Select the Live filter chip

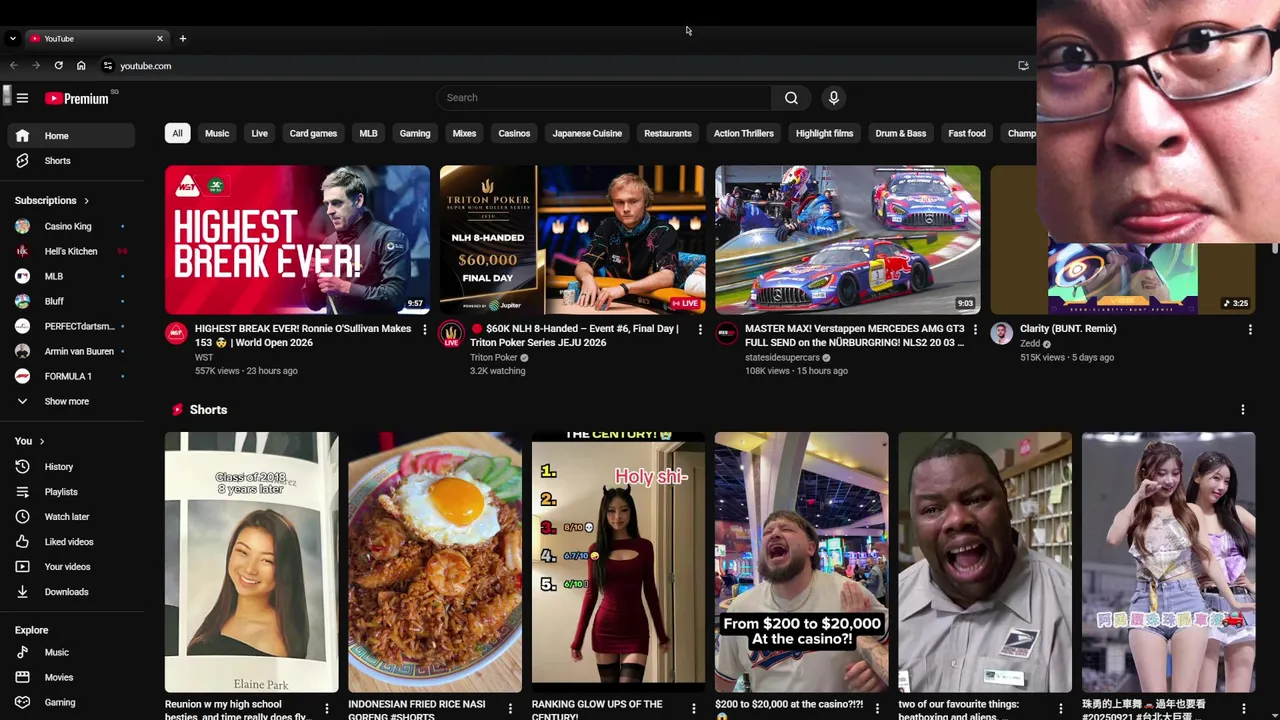(x=259, y=134)
